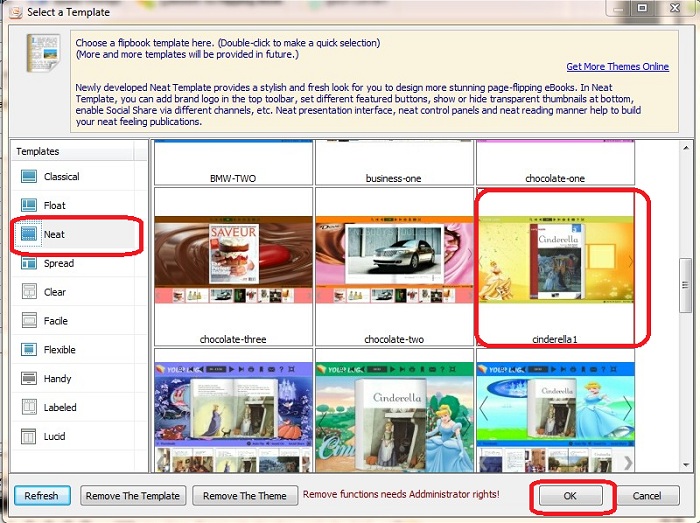Maximize the Select a Template window
The width and height of the screenshot is (700, 523).
642,8
